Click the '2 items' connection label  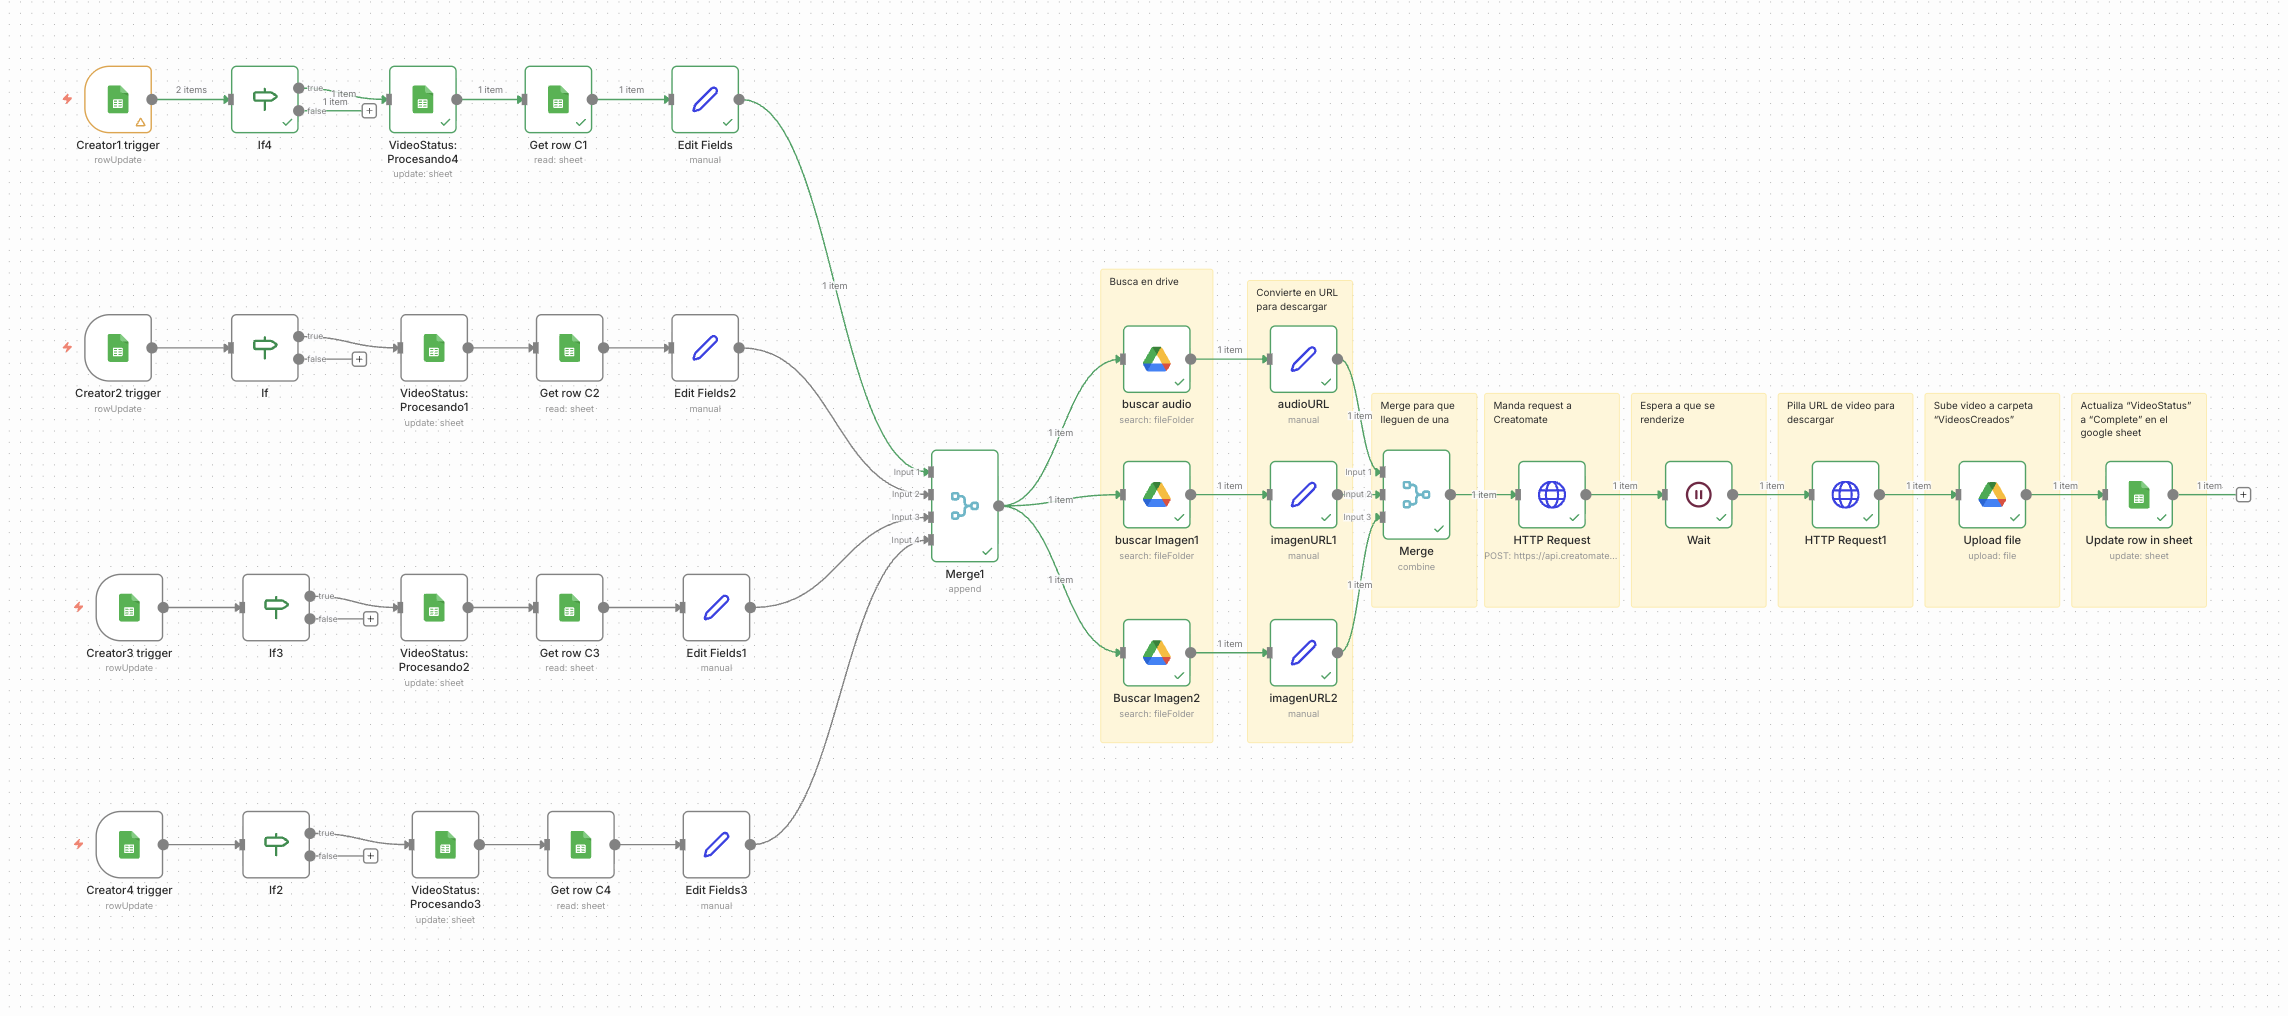pyautogui.click(x=191, y=90)
